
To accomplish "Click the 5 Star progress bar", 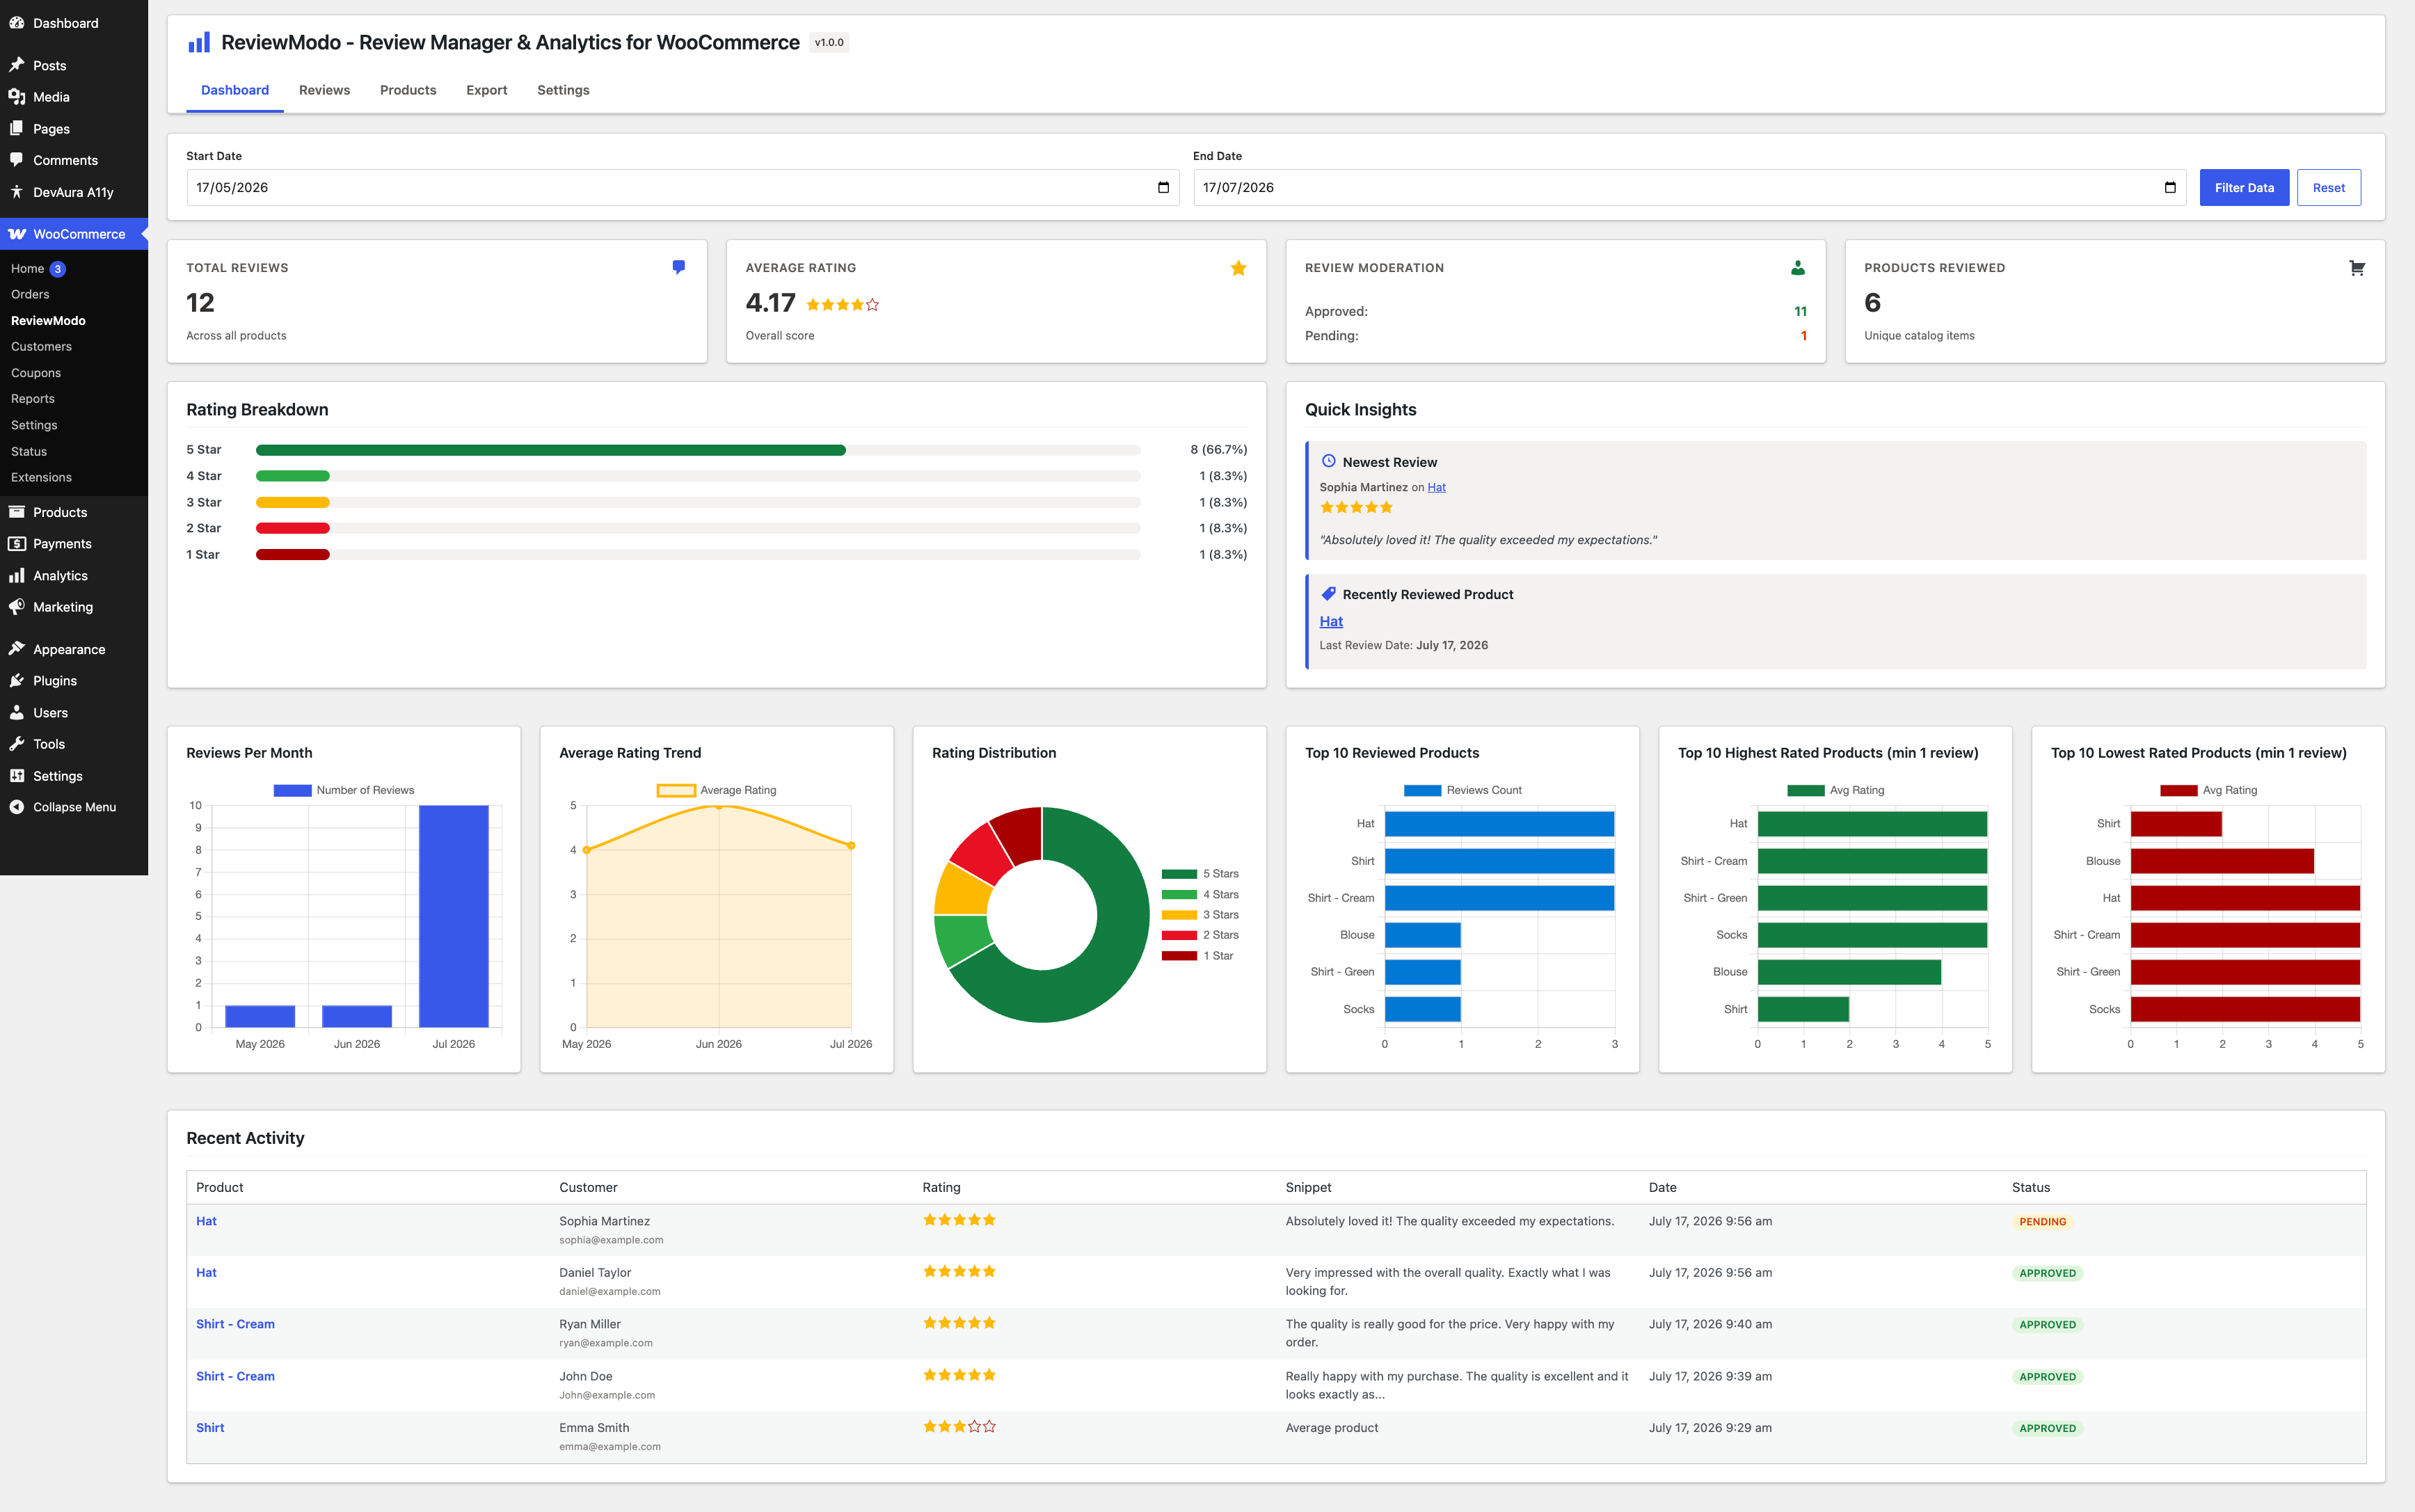I will pos(698,450).
